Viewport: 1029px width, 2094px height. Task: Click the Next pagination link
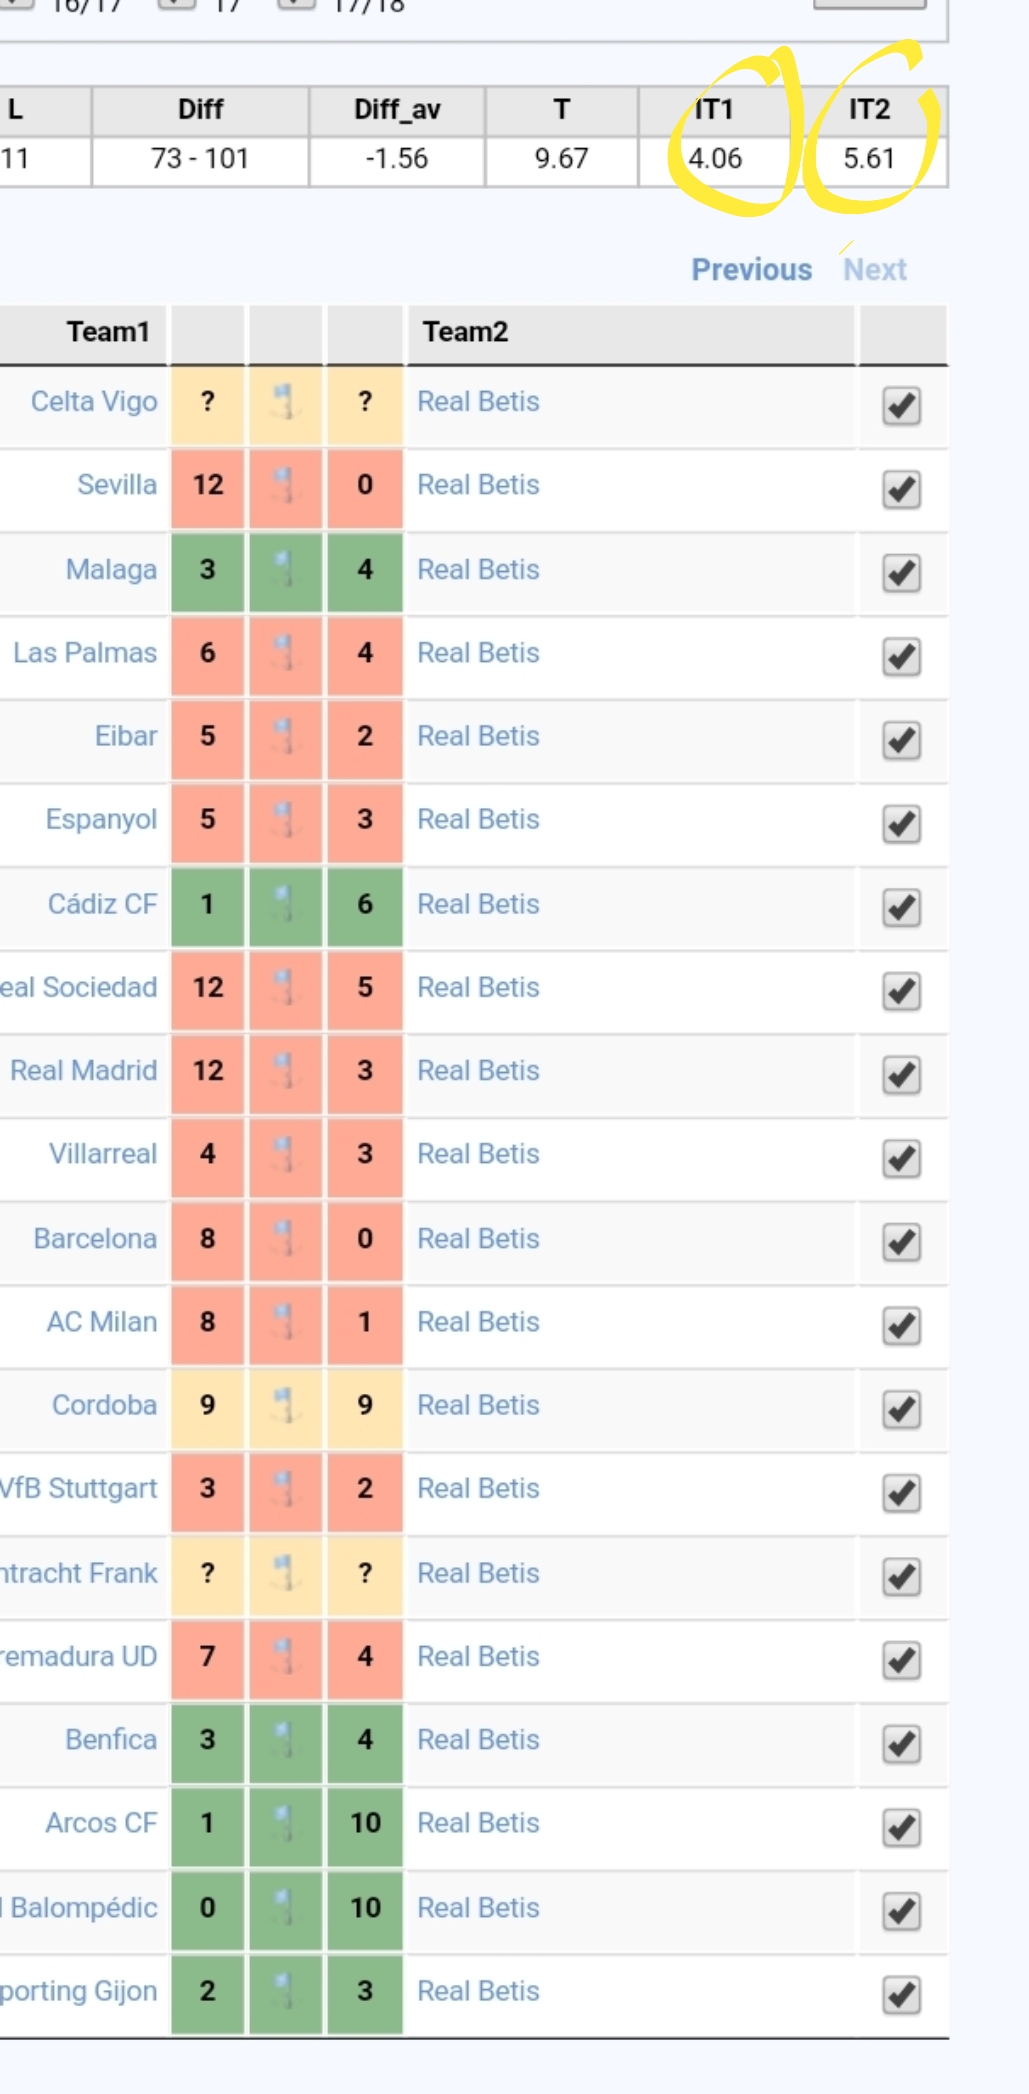(x=875, y=270)
